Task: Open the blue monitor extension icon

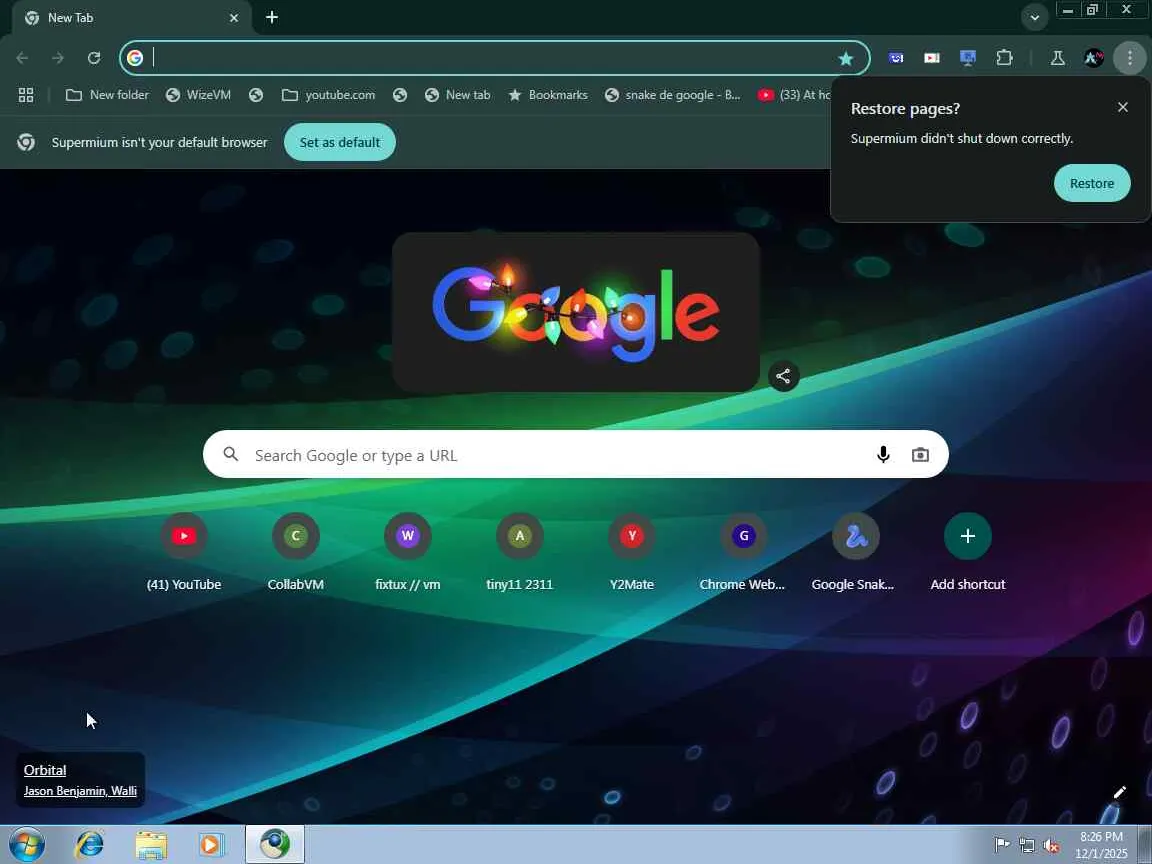Action: [968, 58]
